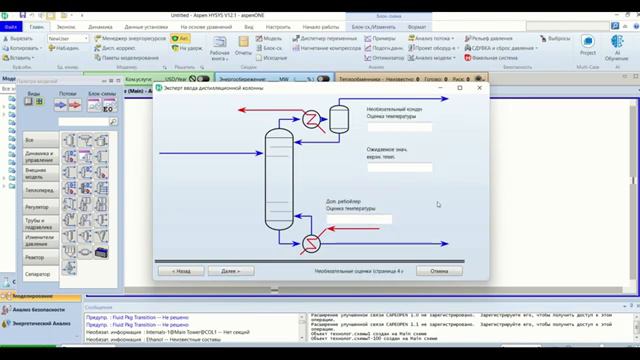Click the < Назад button in wizard
The width and height of the screenshot is (640, 360).
[x=181, y=271]
